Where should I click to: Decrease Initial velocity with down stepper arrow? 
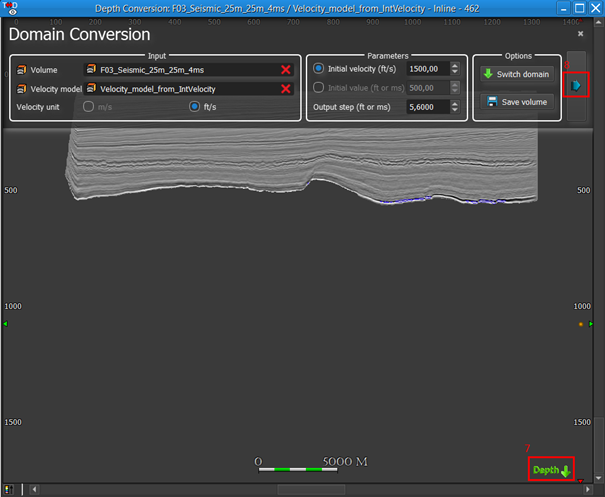coord(455,72)
